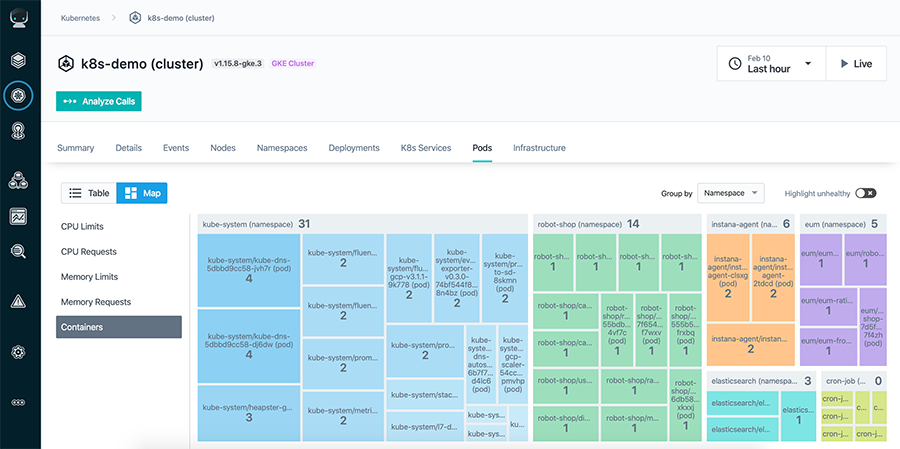Open the settings gear sidebar icon
The width and height of the screenshot is (900, 449).
[x=18, y=351]
